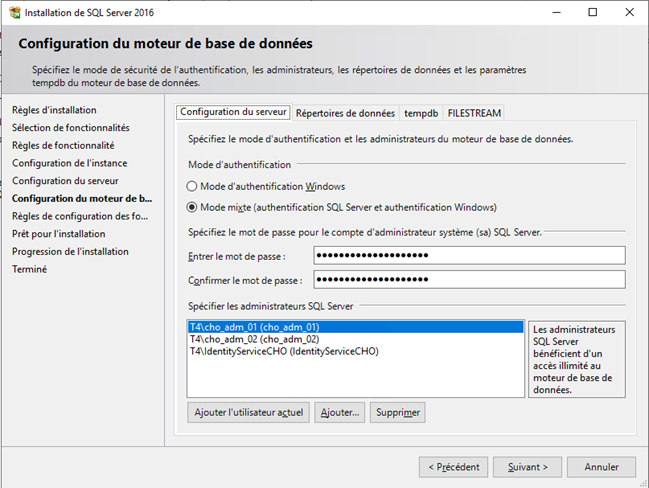Select the Configuration du serveur tab
Viewport: 649px width, 488px height.
(234, 112)
